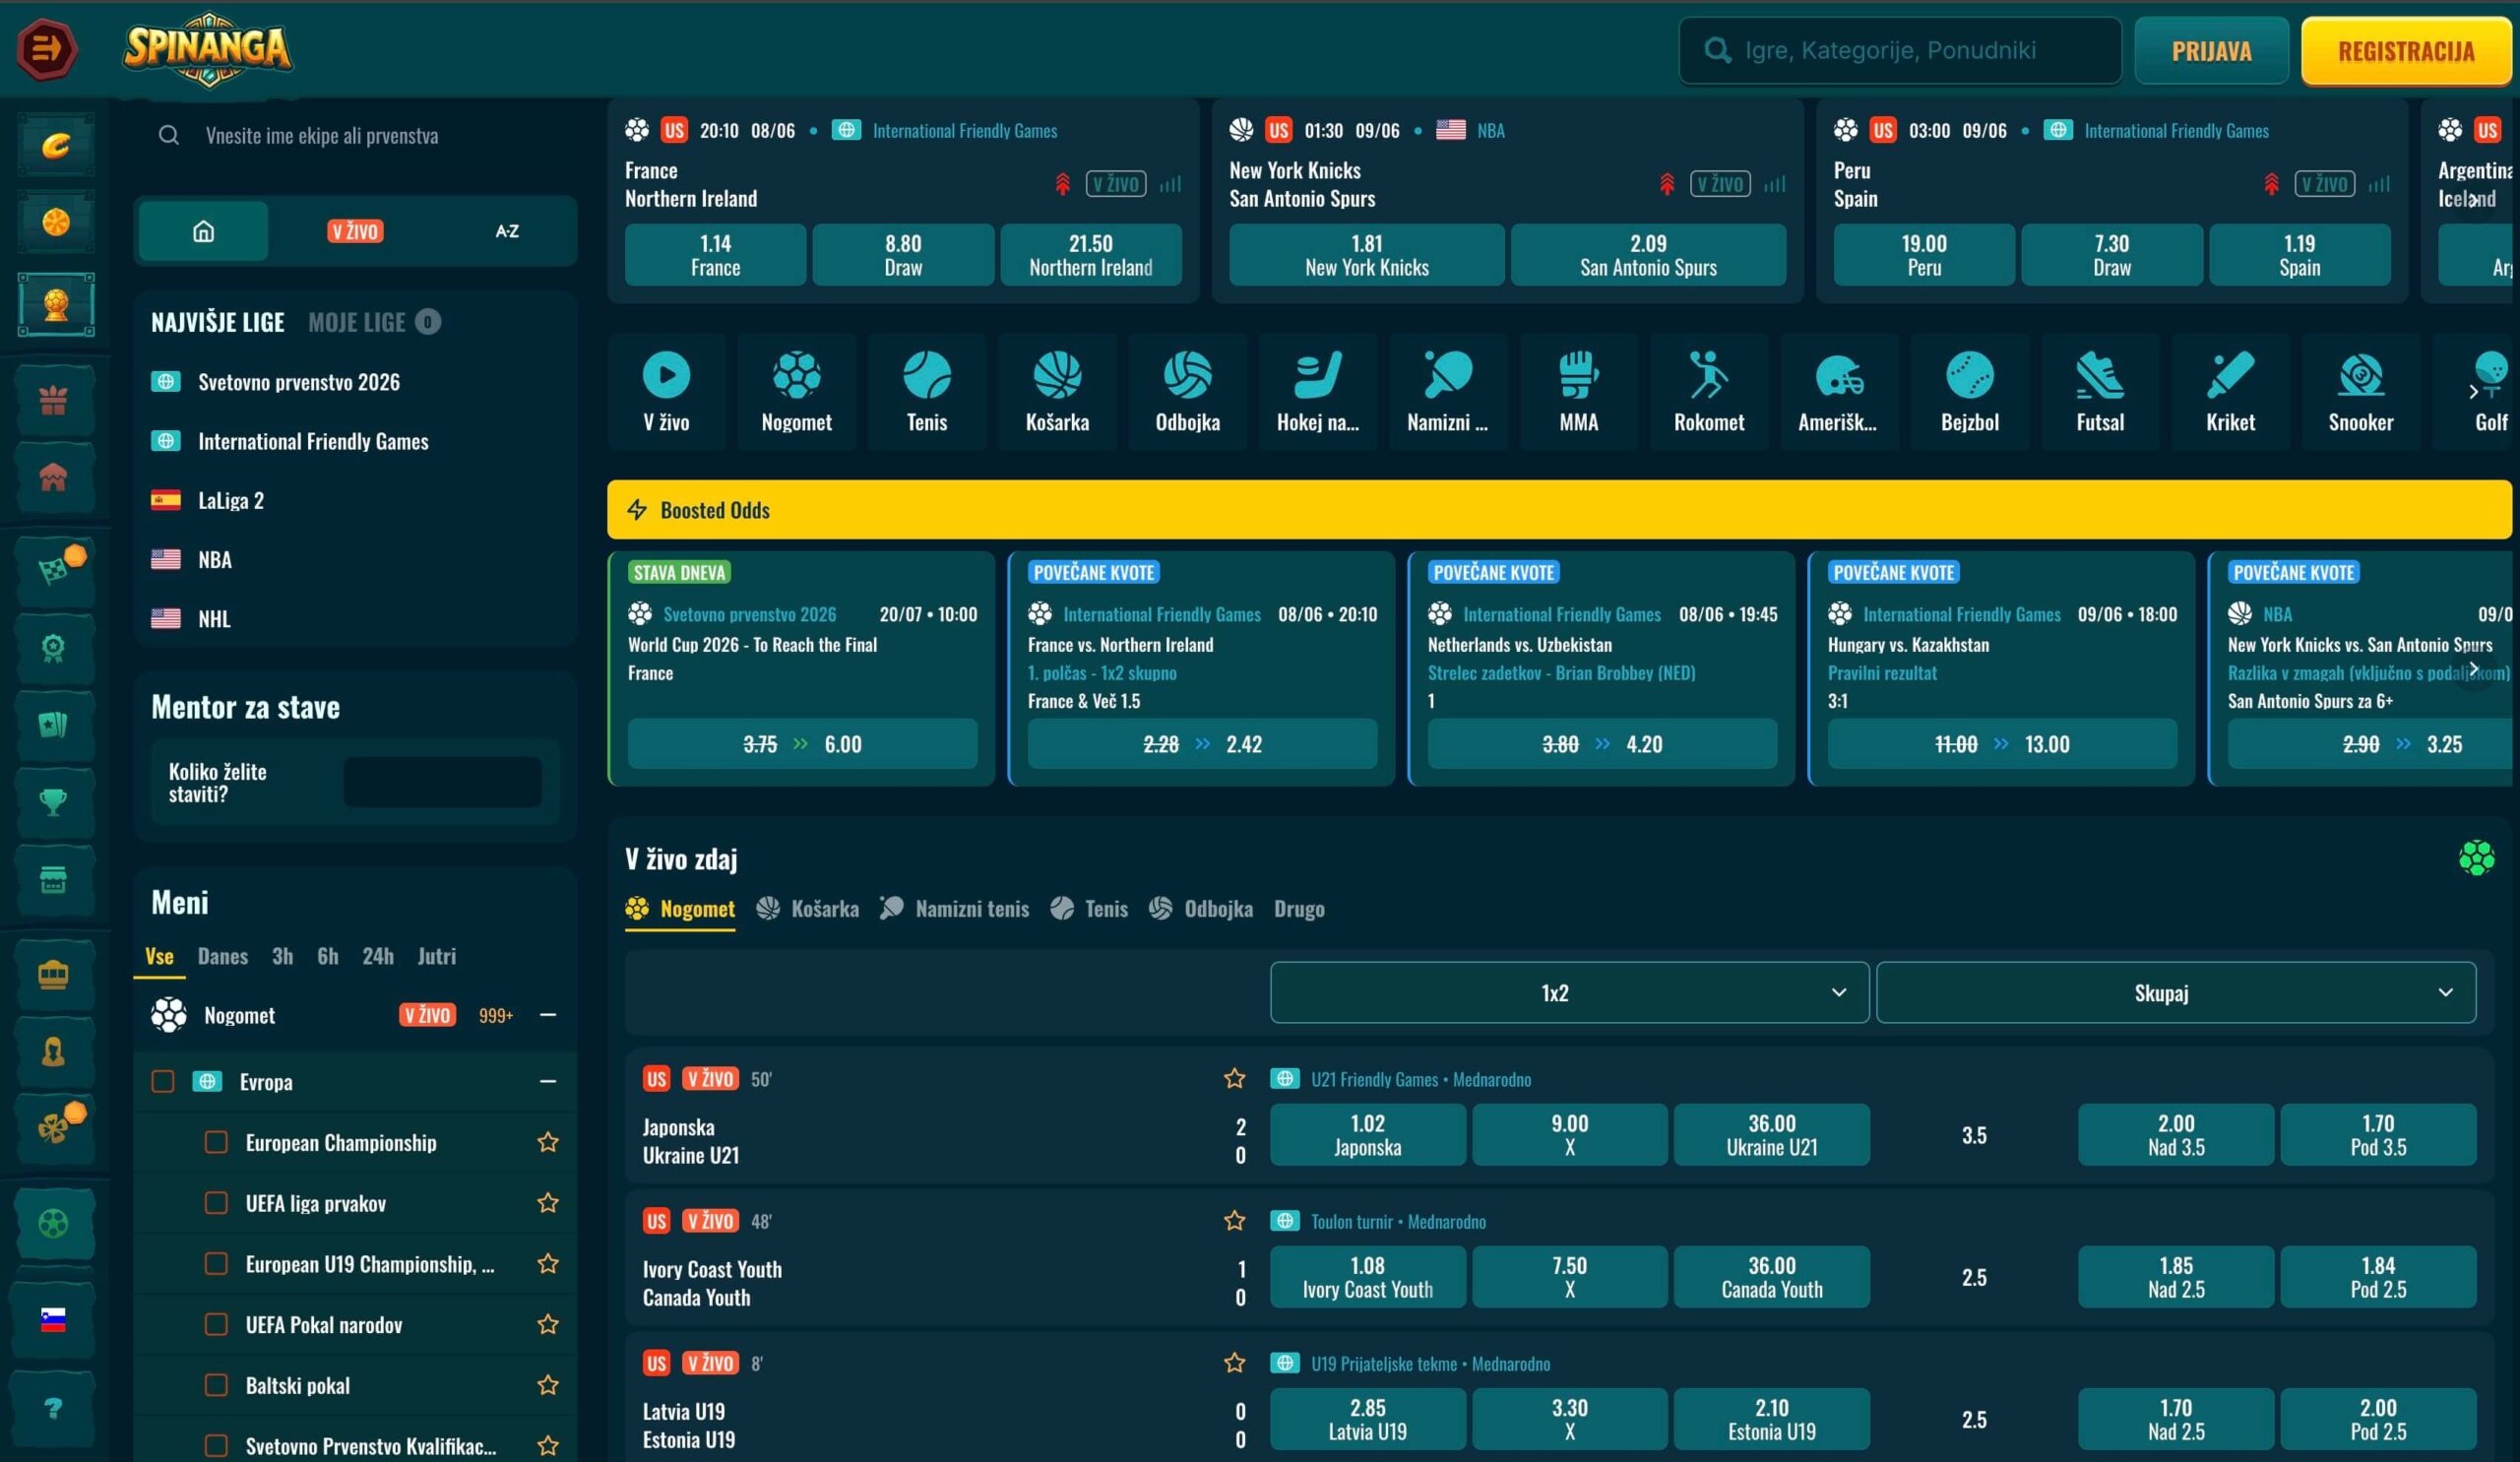Collapse the Nogomet menu section
The width and height of the screenshot is (2520, 1462).
click(x=548, y=1015)
